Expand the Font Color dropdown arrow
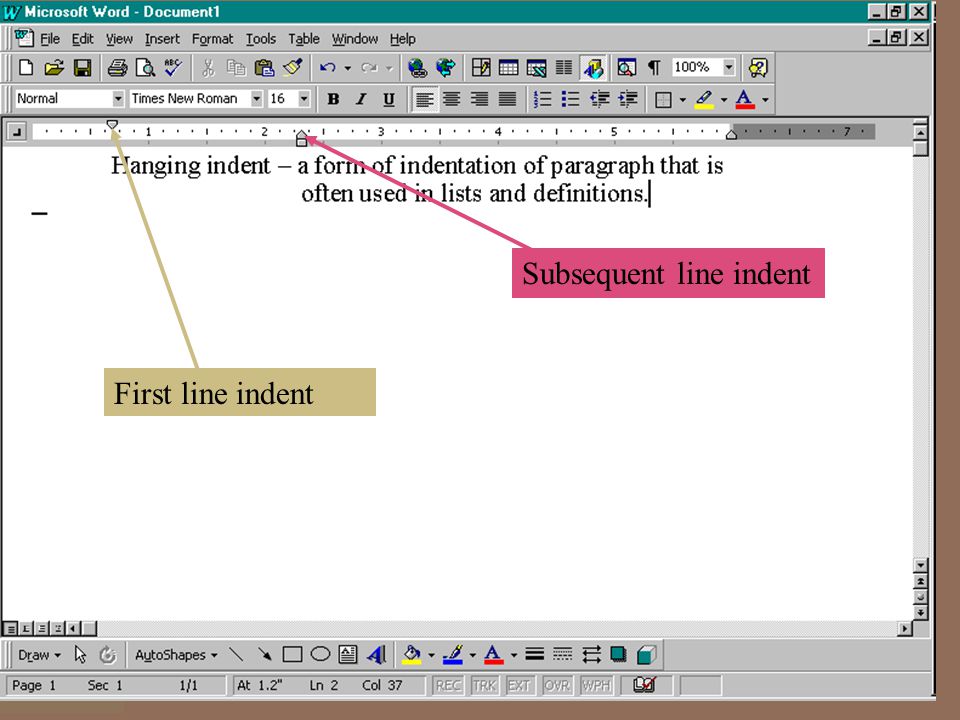Image resolution: width=960 pixels, height=720 pixels. tap(765, 99)
